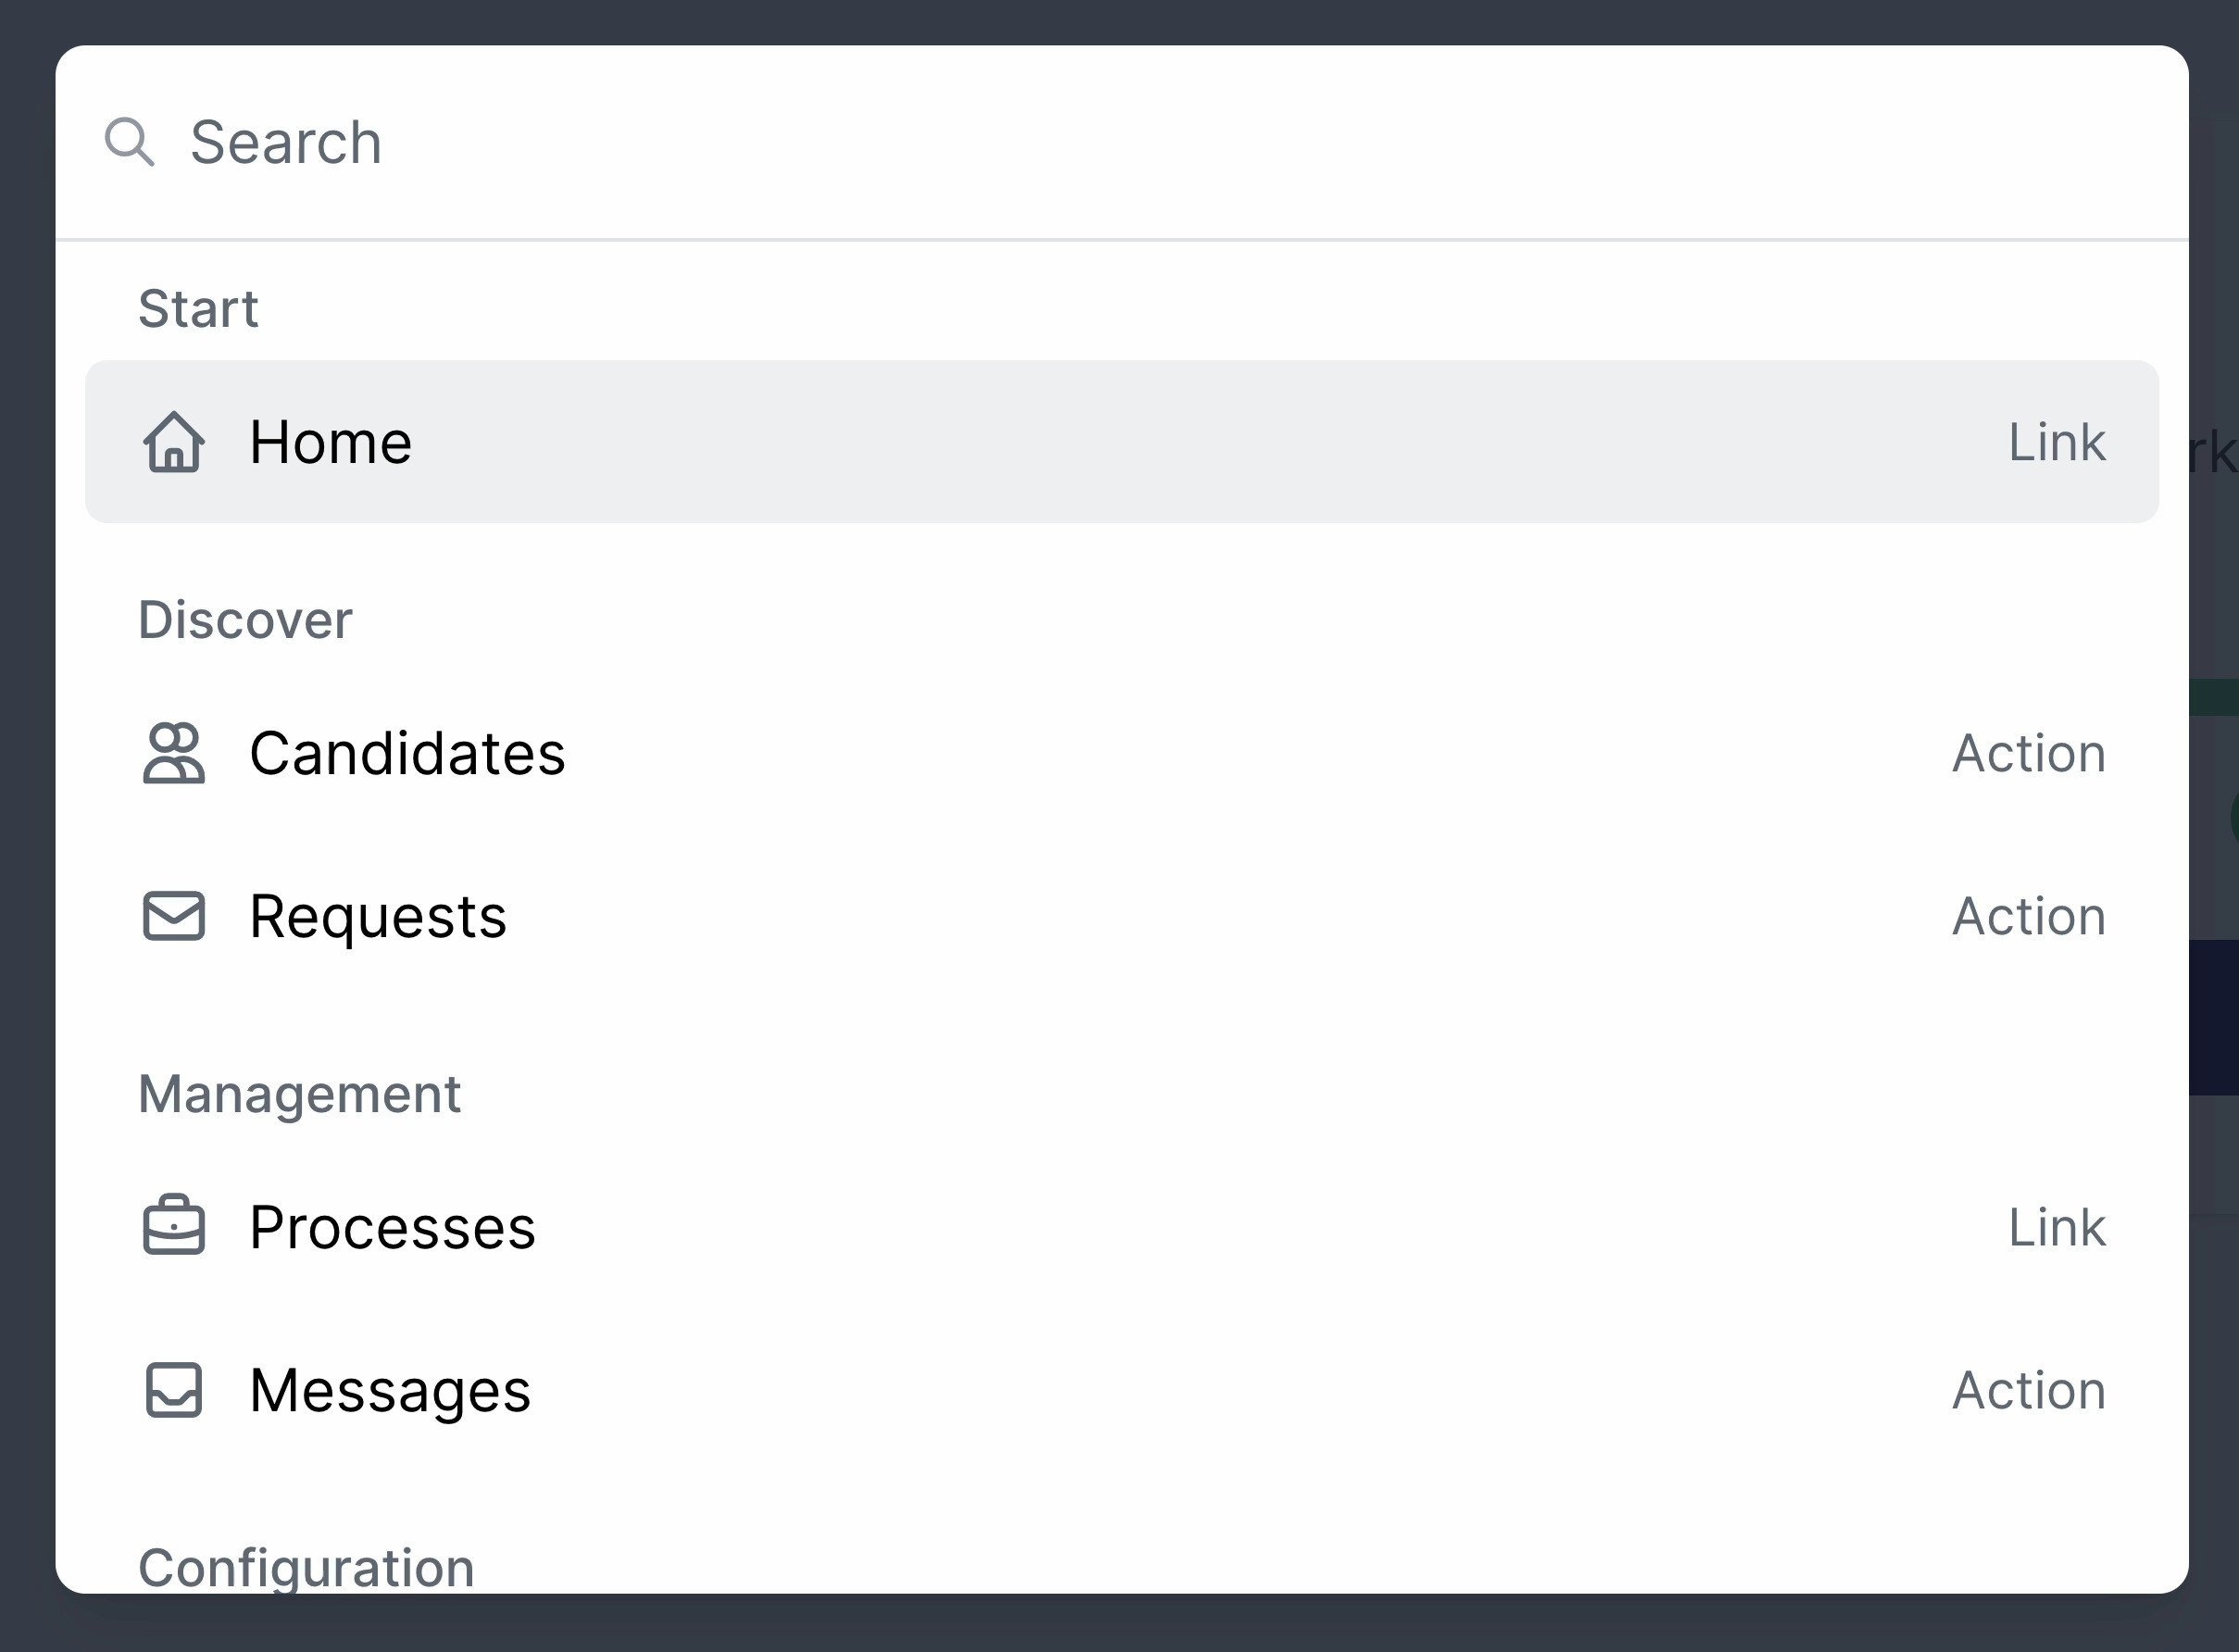Viewport: 2239px width, 1652px height.
Task: Open the Messages entry
Action: pyautogui.click(x=1122, y=1390)
